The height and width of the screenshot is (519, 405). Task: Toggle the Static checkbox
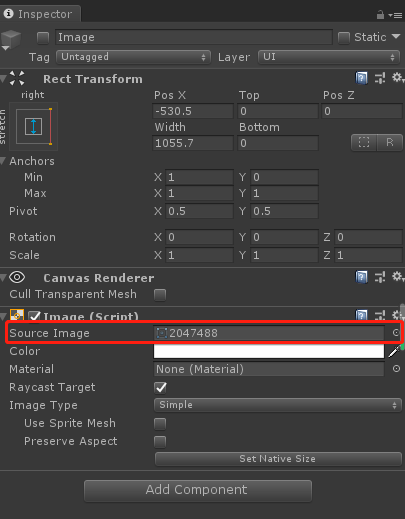click(x=344, y=38)
